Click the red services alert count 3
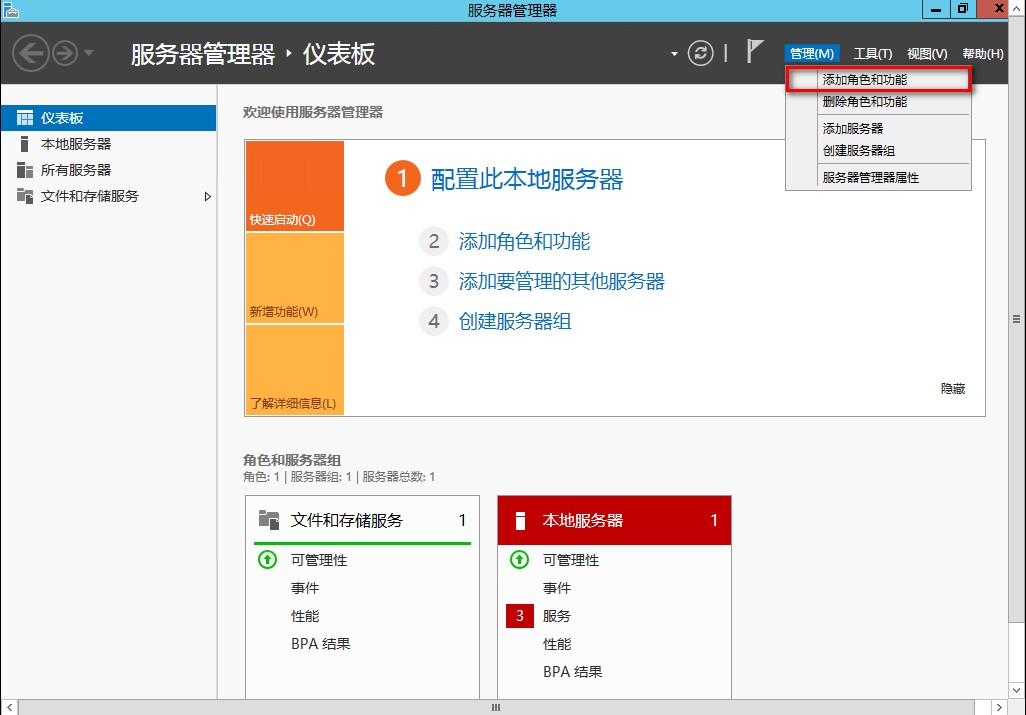 pyautogui.click(x=520, y=616)
